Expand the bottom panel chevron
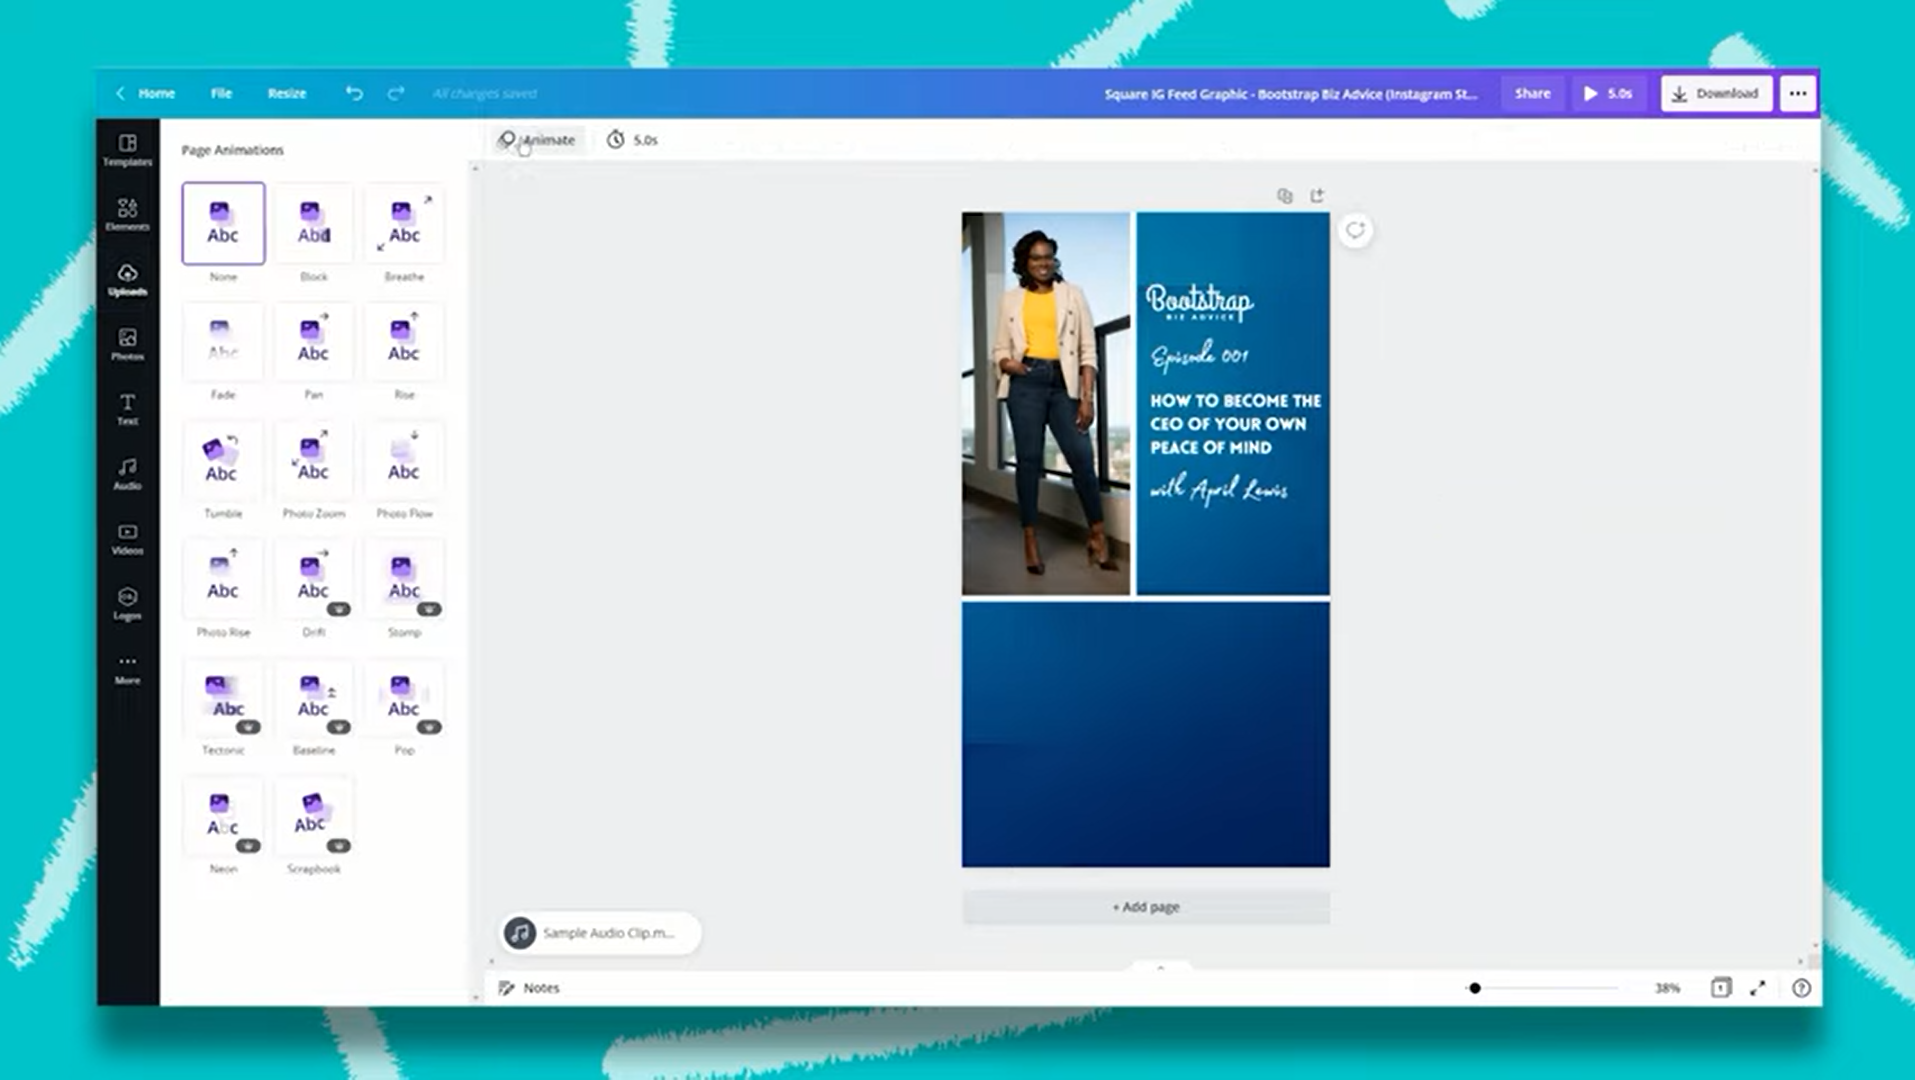1915x1080 pixels. [x=1160, y=967]
